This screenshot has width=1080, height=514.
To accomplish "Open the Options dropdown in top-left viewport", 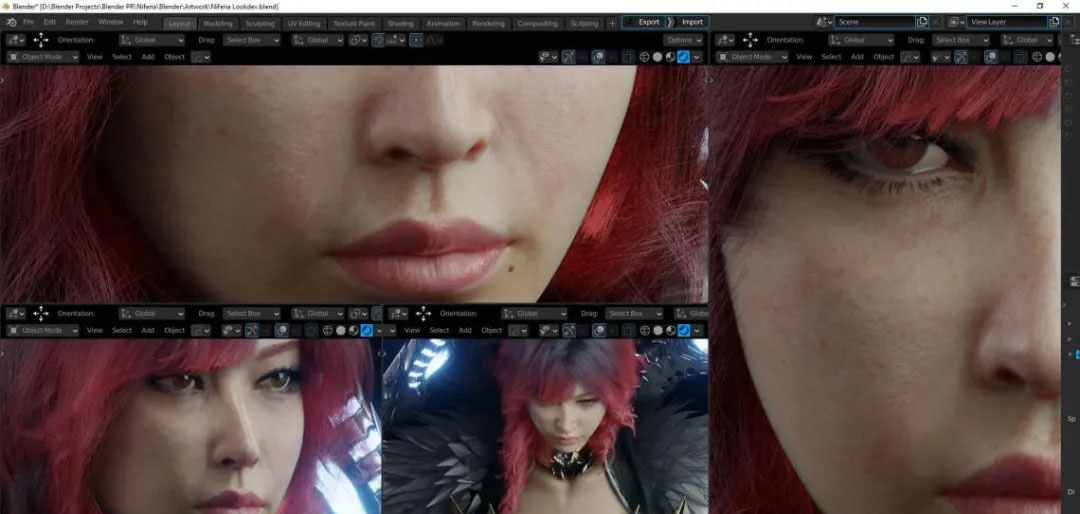I will [x=683, y=40].
